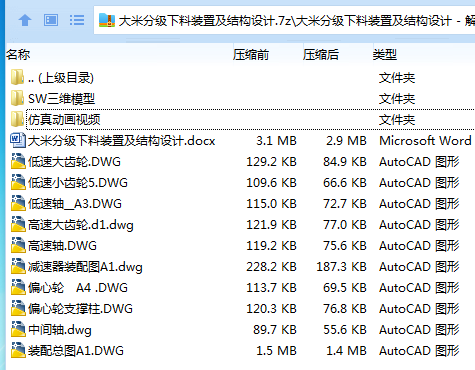
Task: Sort by the 压缩后 column header
Action: pos(321,55)
